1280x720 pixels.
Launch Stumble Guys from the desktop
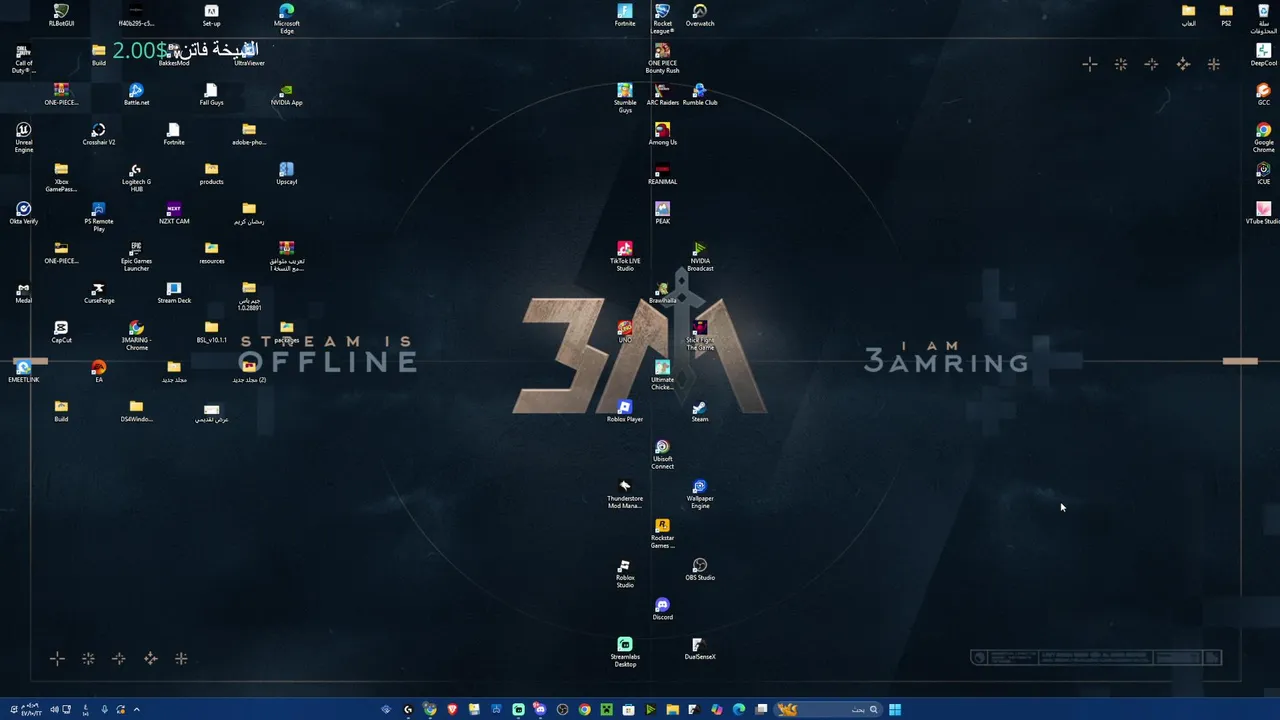tap(625, 98)
